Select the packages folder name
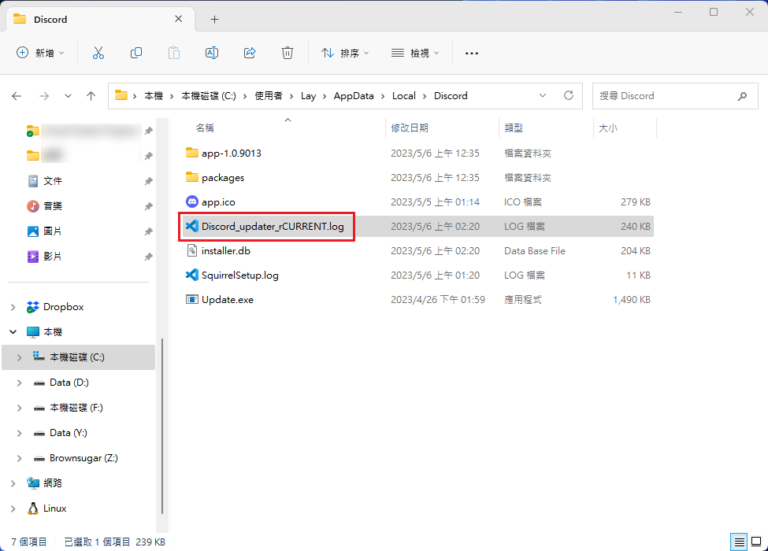 coord(223,178)
